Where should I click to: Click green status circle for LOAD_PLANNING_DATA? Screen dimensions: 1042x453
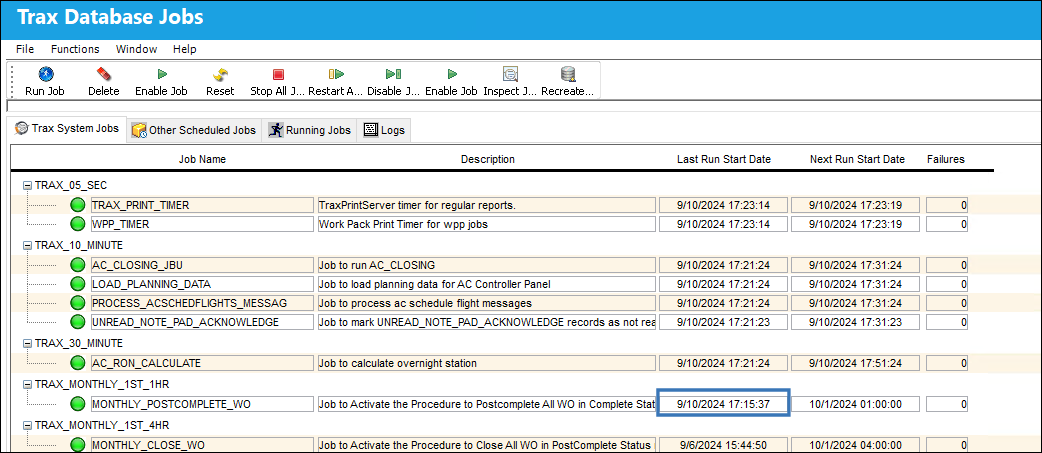point(78,284)
